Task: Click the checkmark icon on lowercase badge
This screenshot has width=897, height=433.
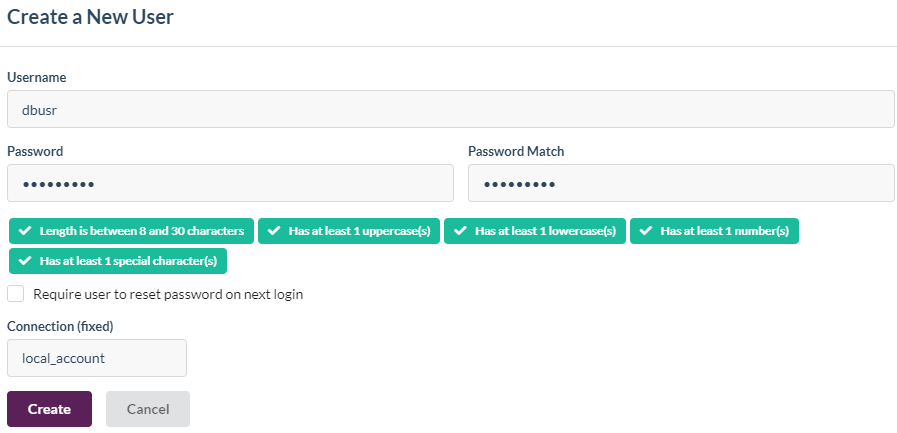Action: click(460, 231)
